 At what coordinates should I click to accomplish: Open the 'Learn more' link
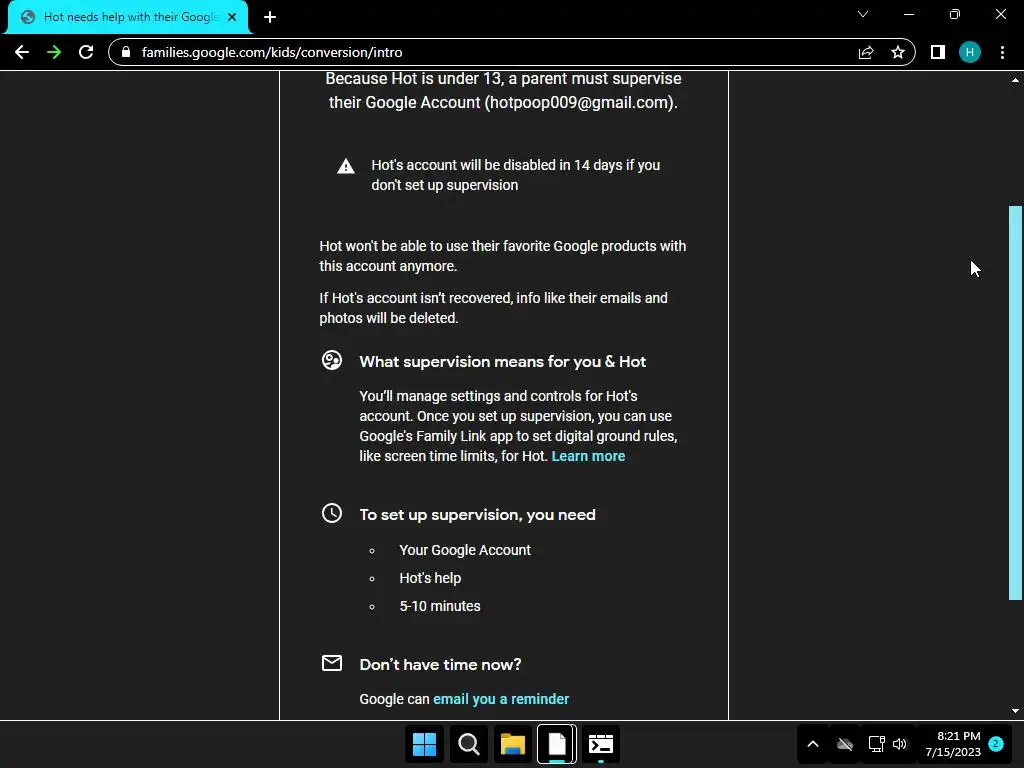click(x=588, y=456)
